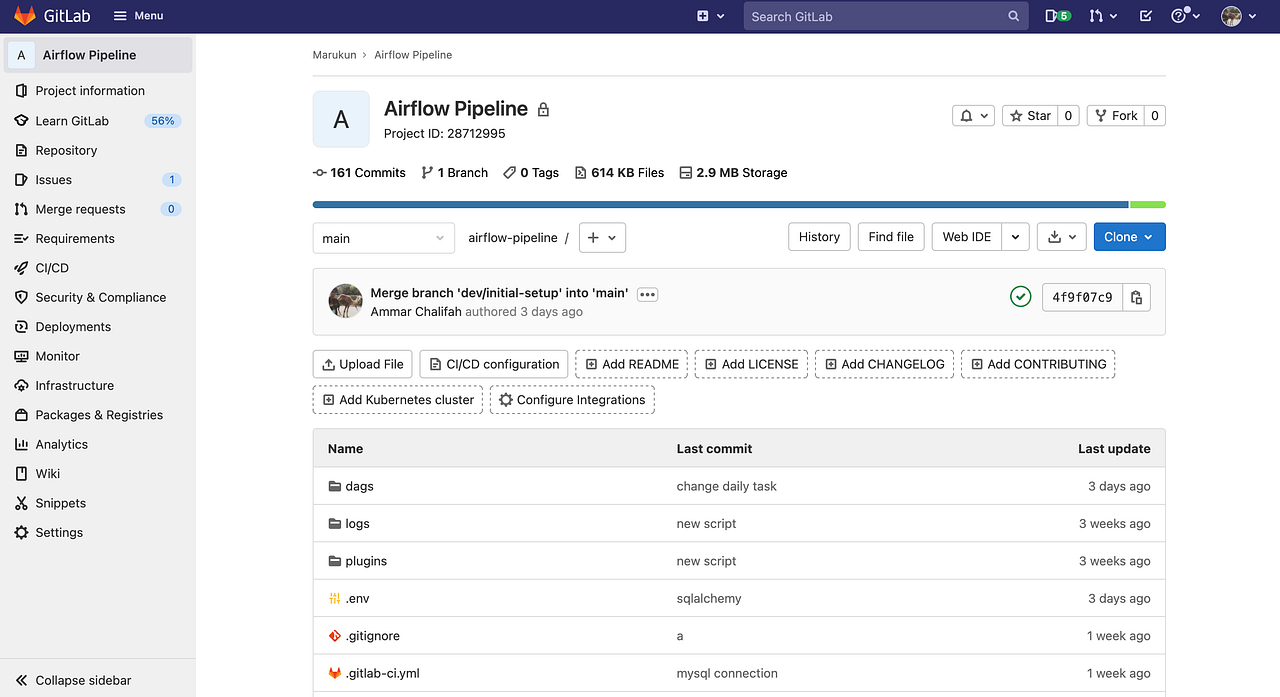
Task: Select Settings in the sidebar
Action: (x=58, y=532)
